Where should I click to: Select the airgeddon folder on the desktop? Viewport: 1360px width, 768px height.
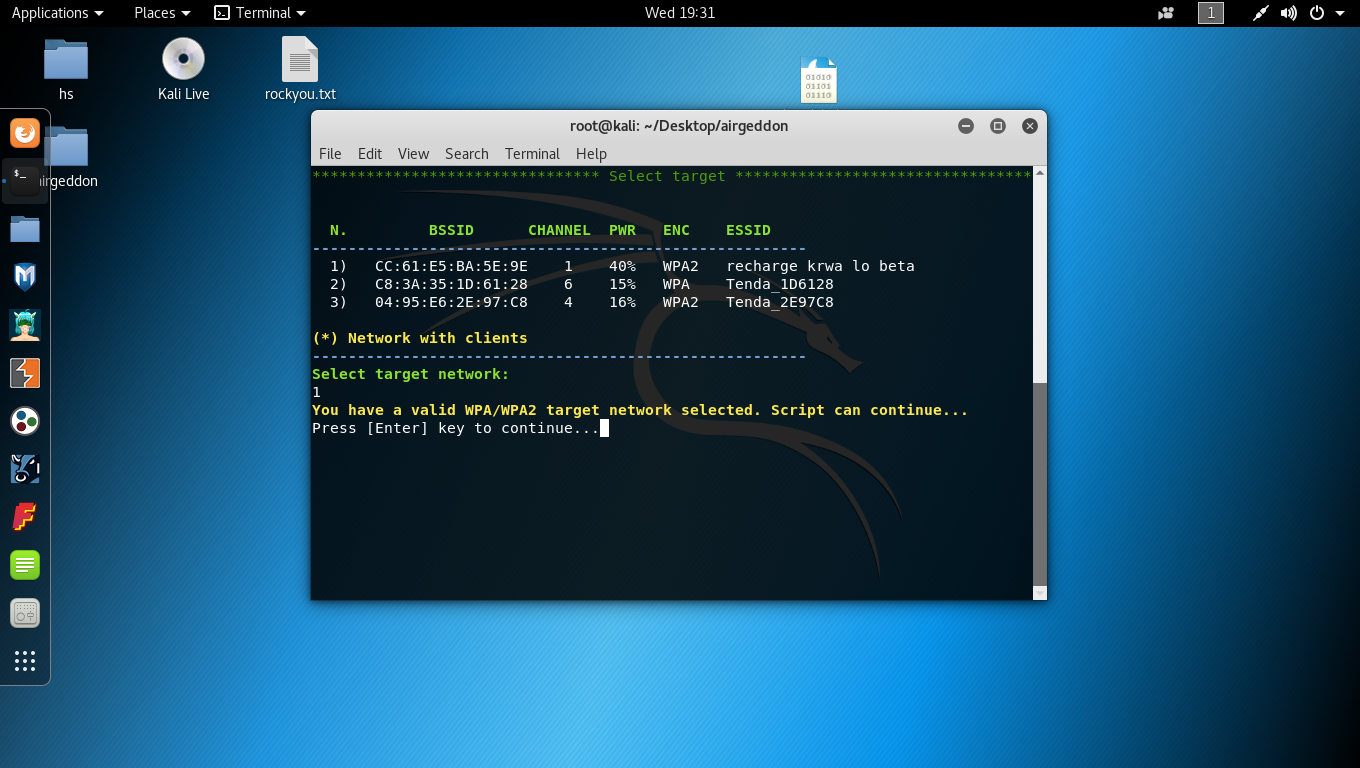pos(67,158)
